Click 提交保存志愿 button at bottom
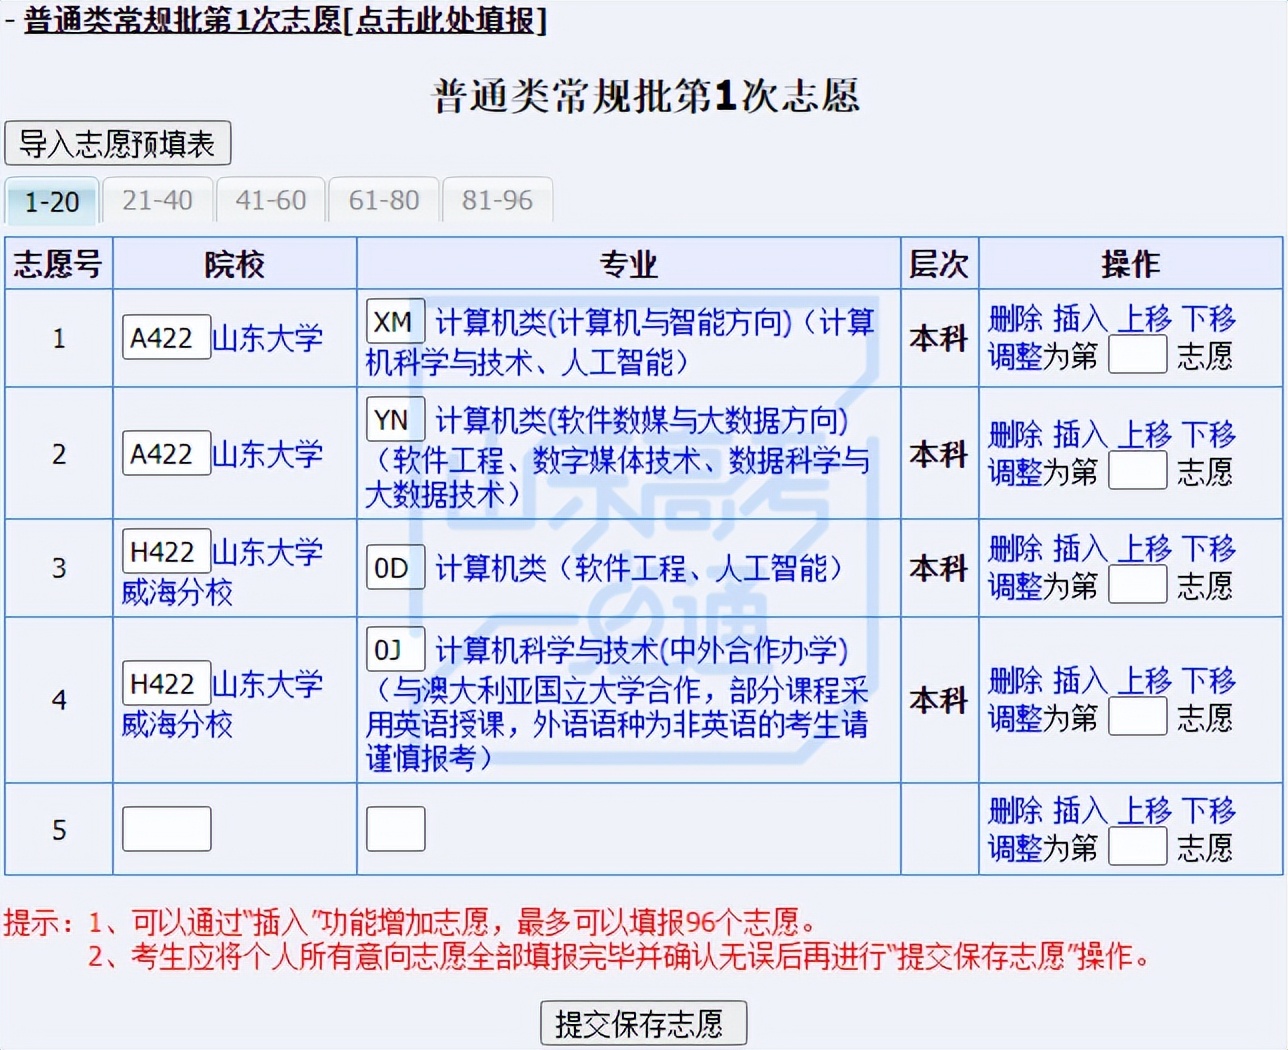The height and width of the screenshot is (1050, 1288). click(x=643, y=1022)
